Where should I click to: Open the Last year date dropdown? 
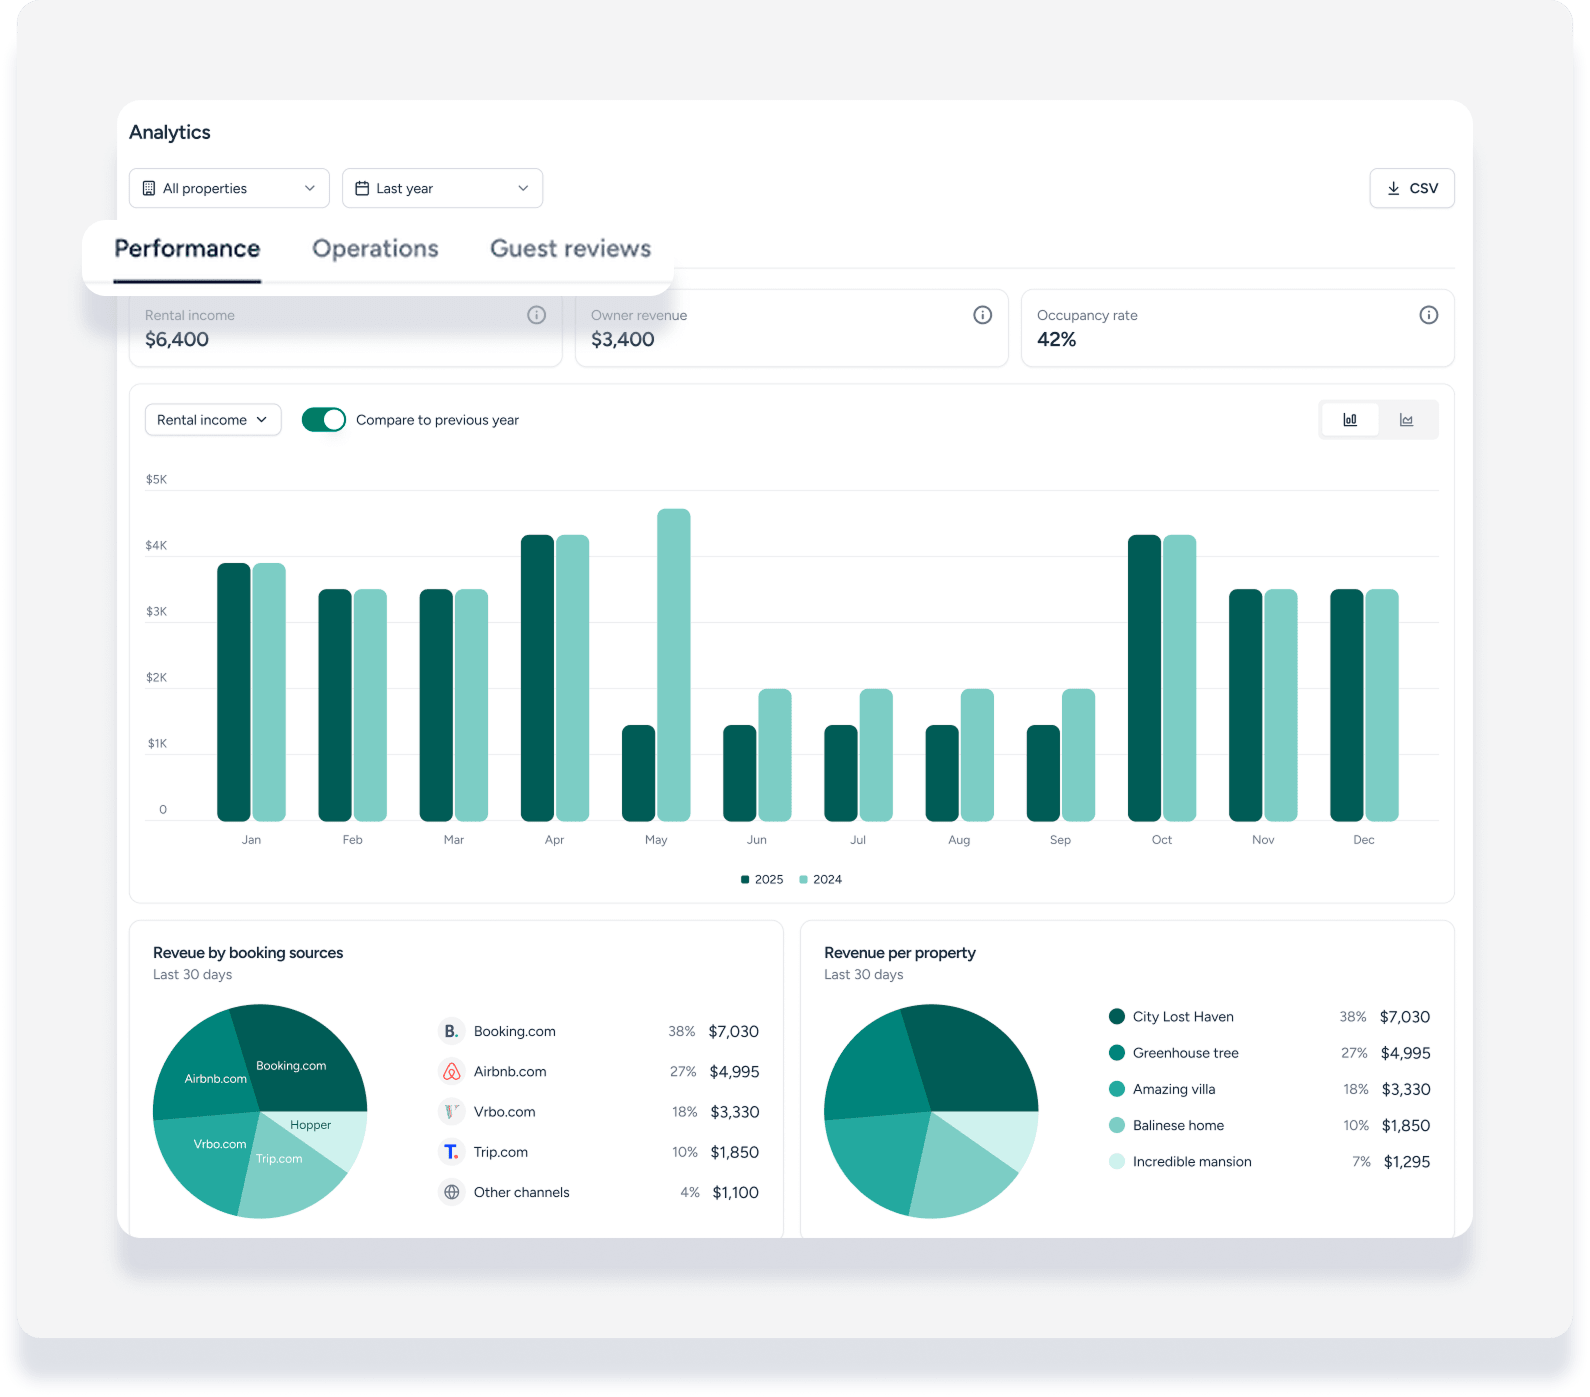point(442,188)
